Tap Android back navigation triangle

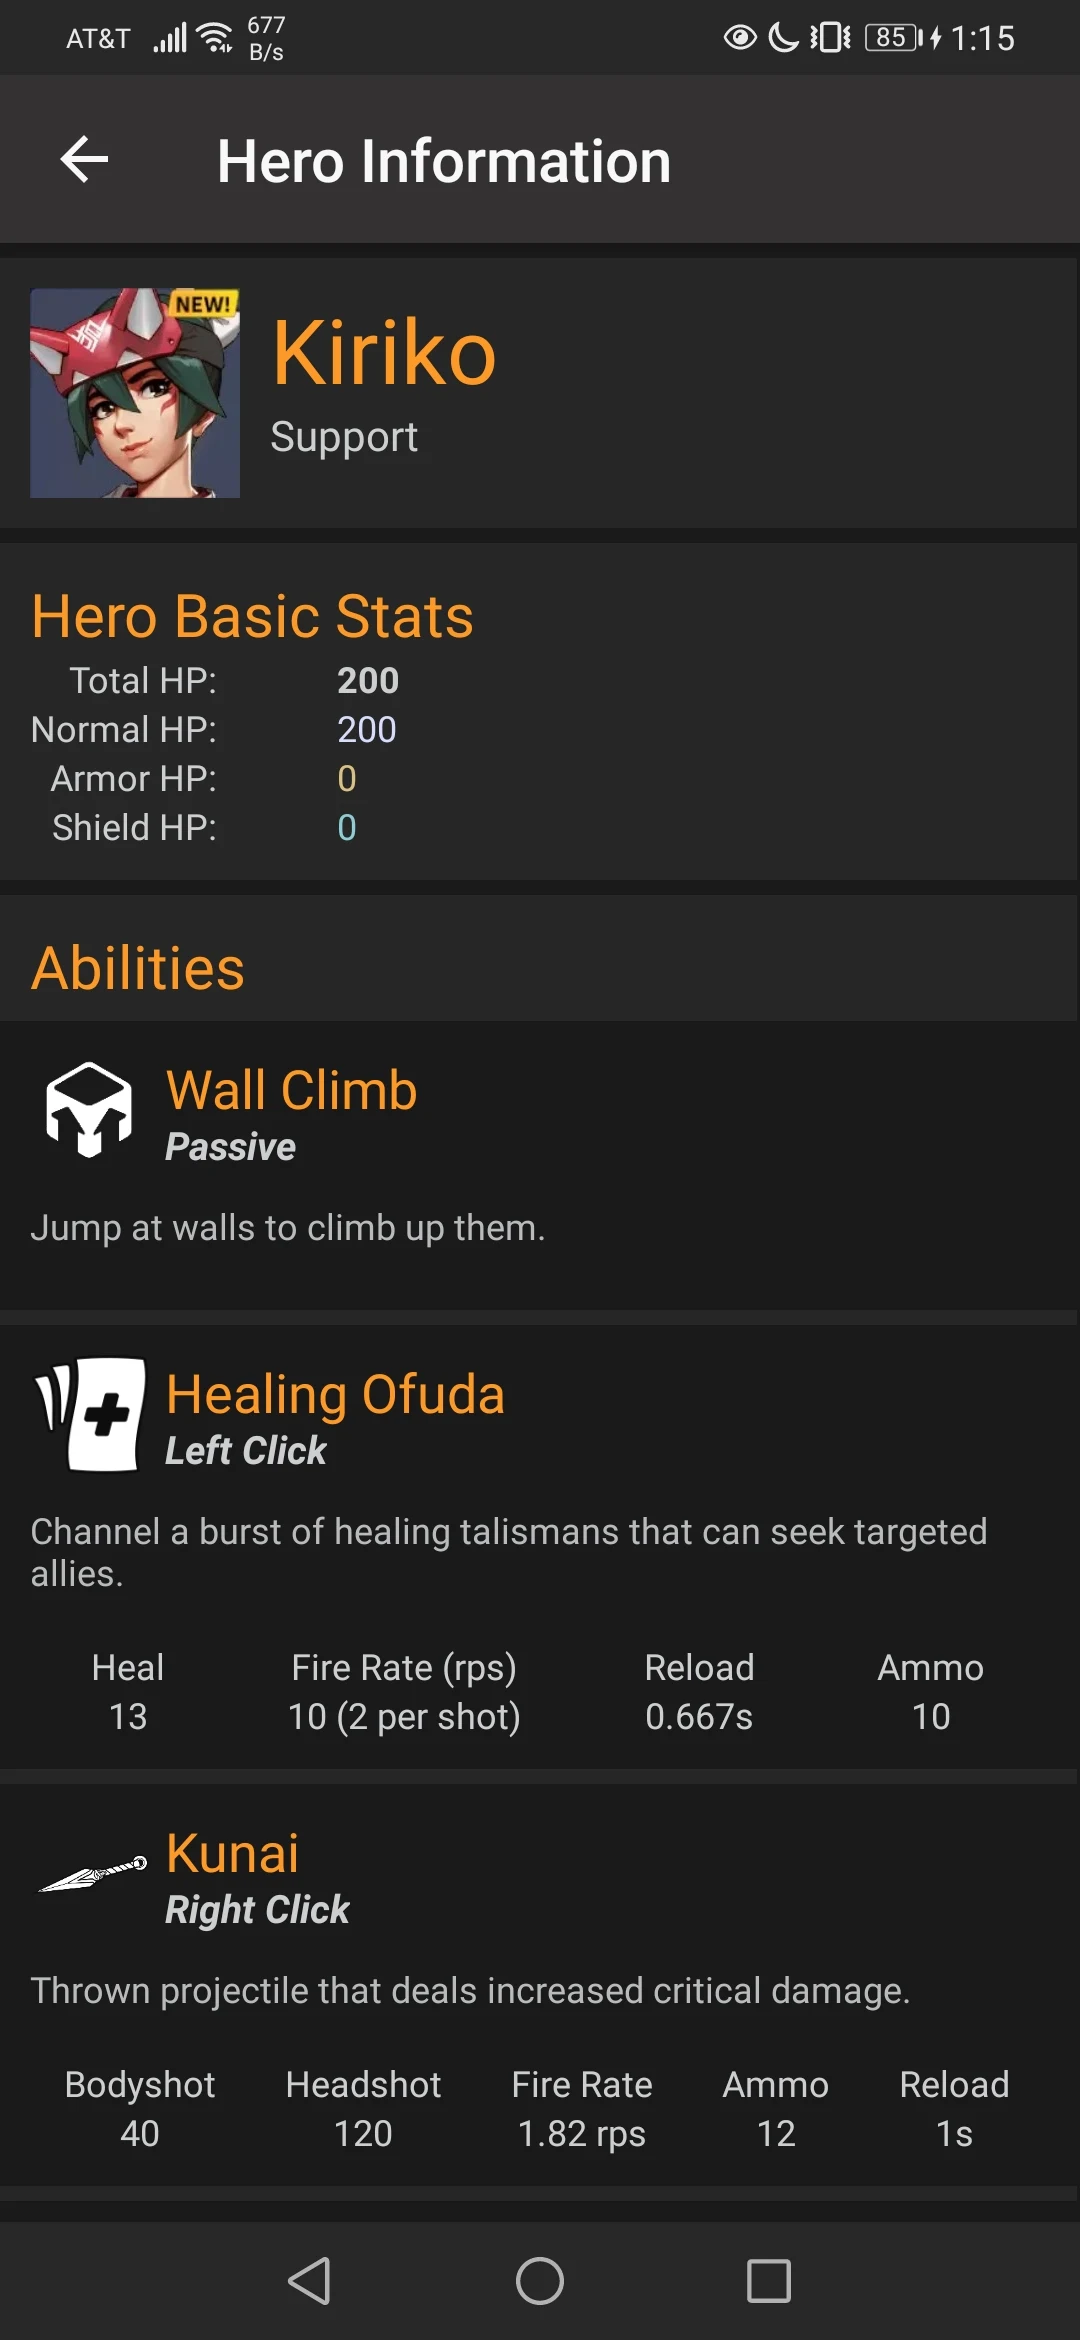click(310, 2281)
